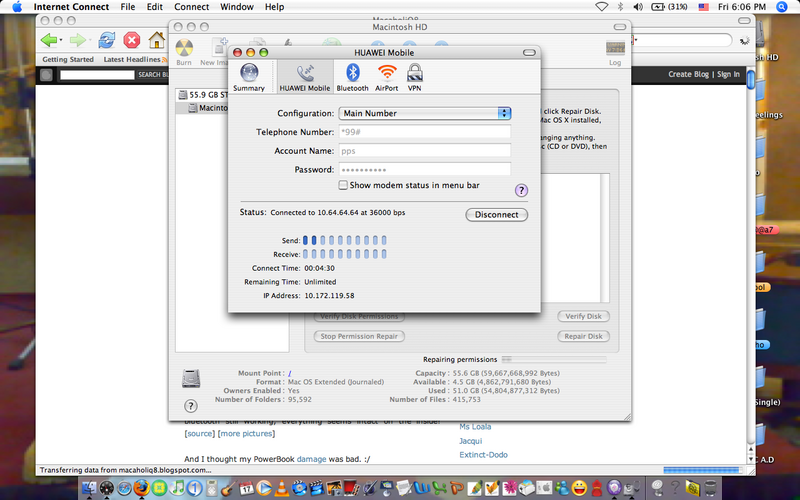Click the Firefox icon in the Dock
This screenshot has height=500, width=800.
(x=141, y=488)
